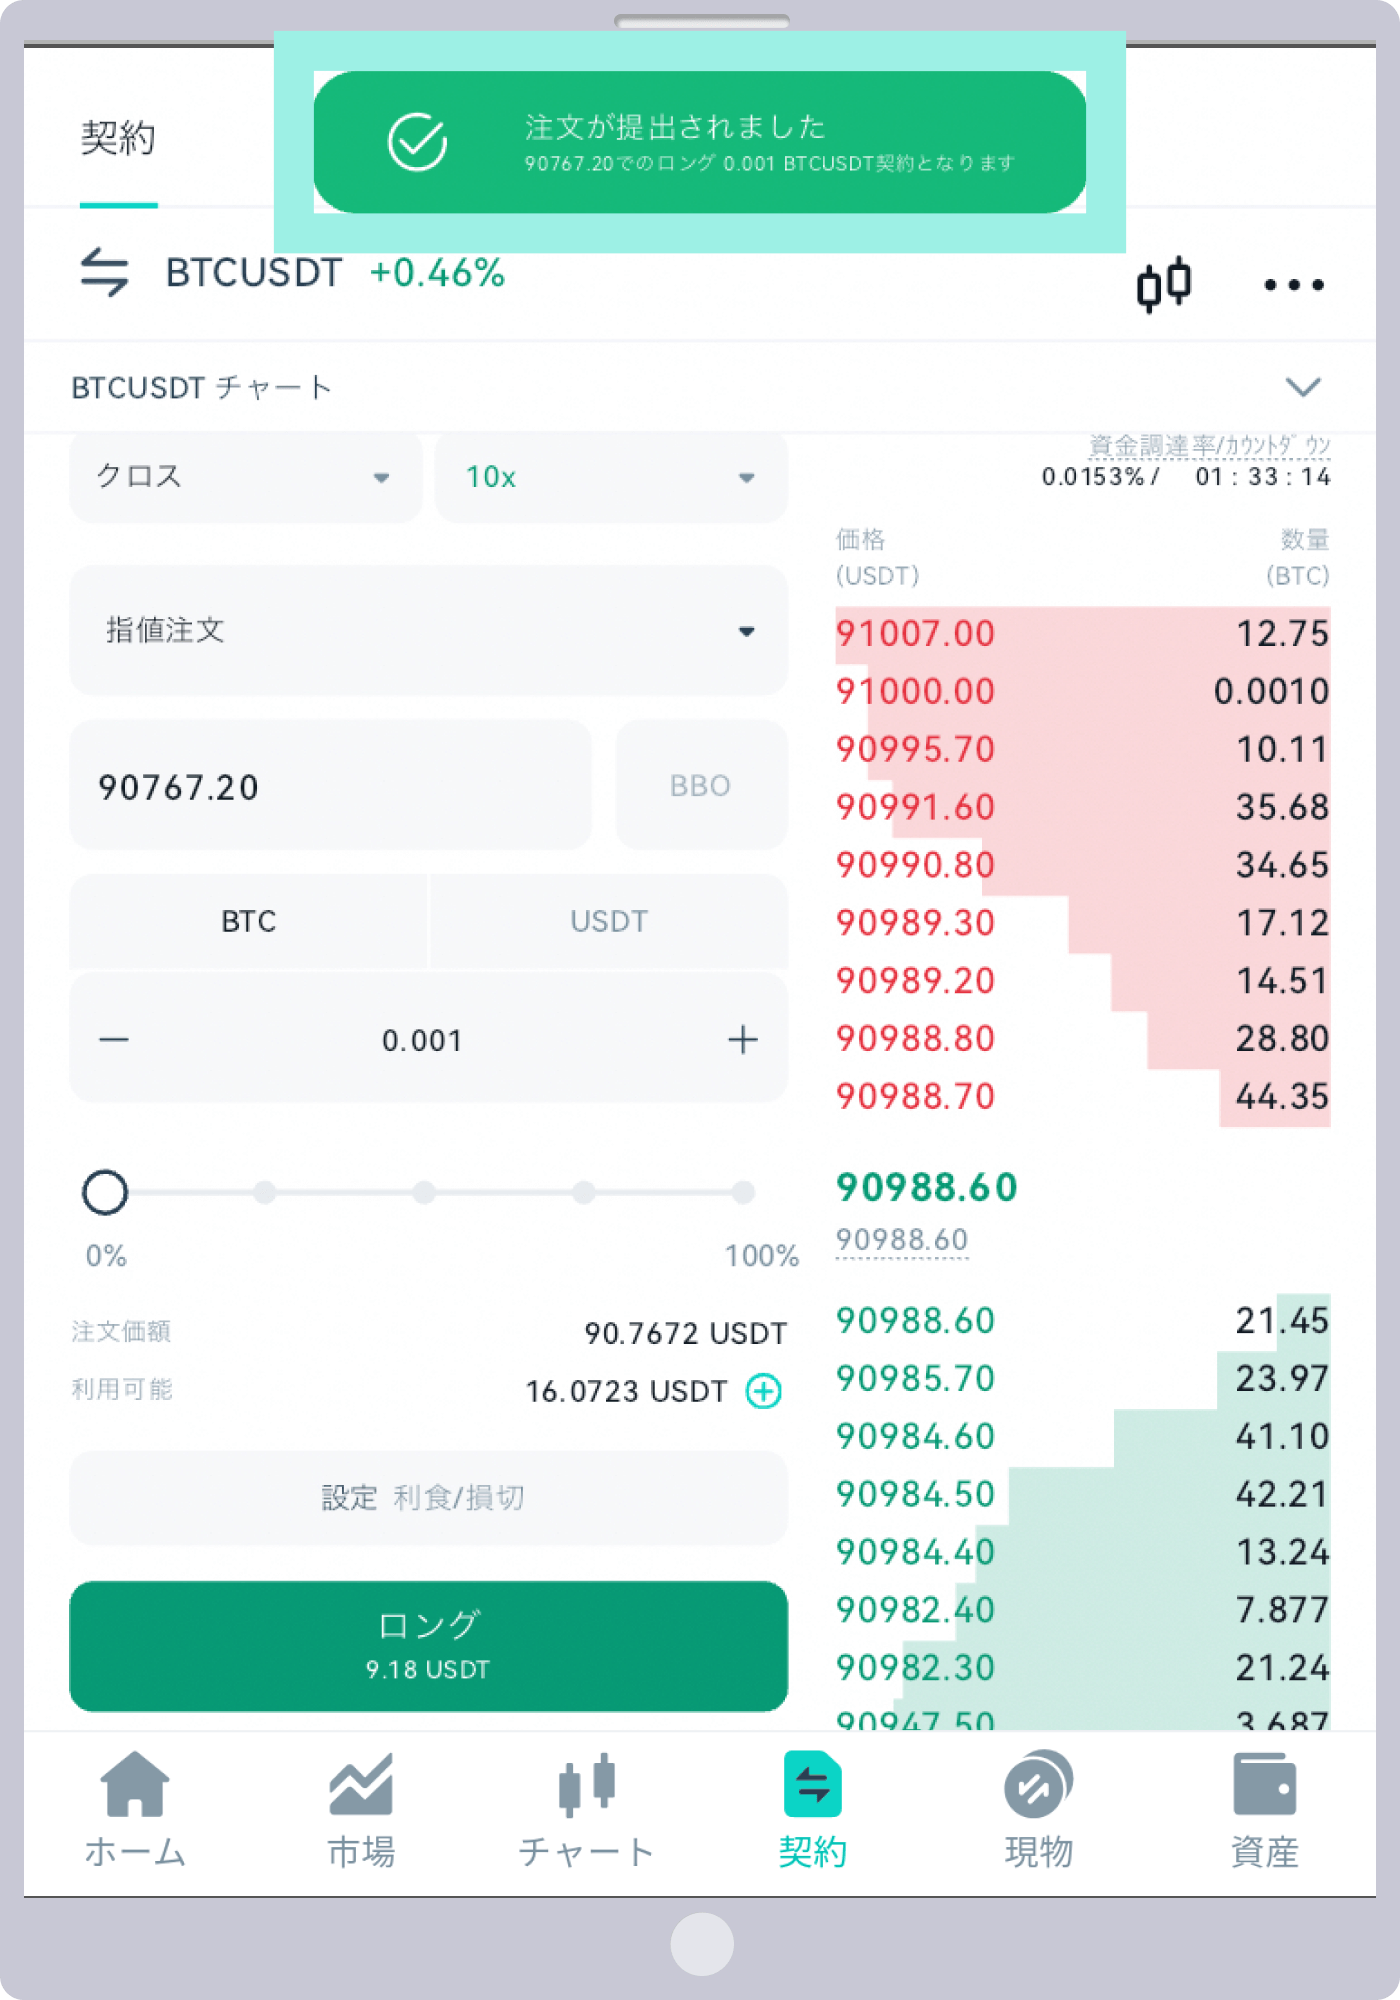Viewport: 1400px width, 2000px height.
Task: Select ask price 90991.60
Action: click(915, 807)
